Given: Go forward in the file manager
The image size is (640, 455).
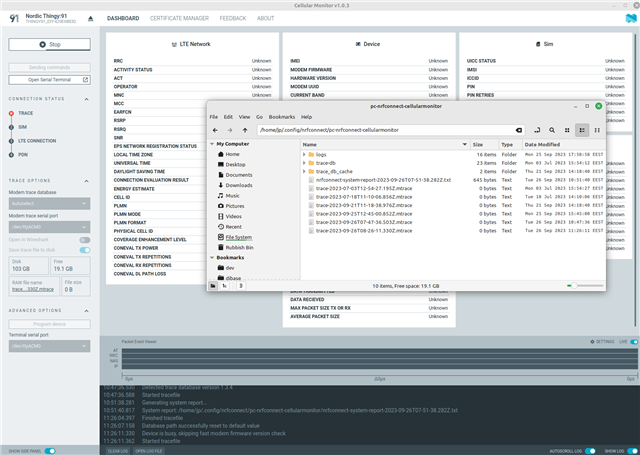Looking at the screenshot, I should coord(230,130).
